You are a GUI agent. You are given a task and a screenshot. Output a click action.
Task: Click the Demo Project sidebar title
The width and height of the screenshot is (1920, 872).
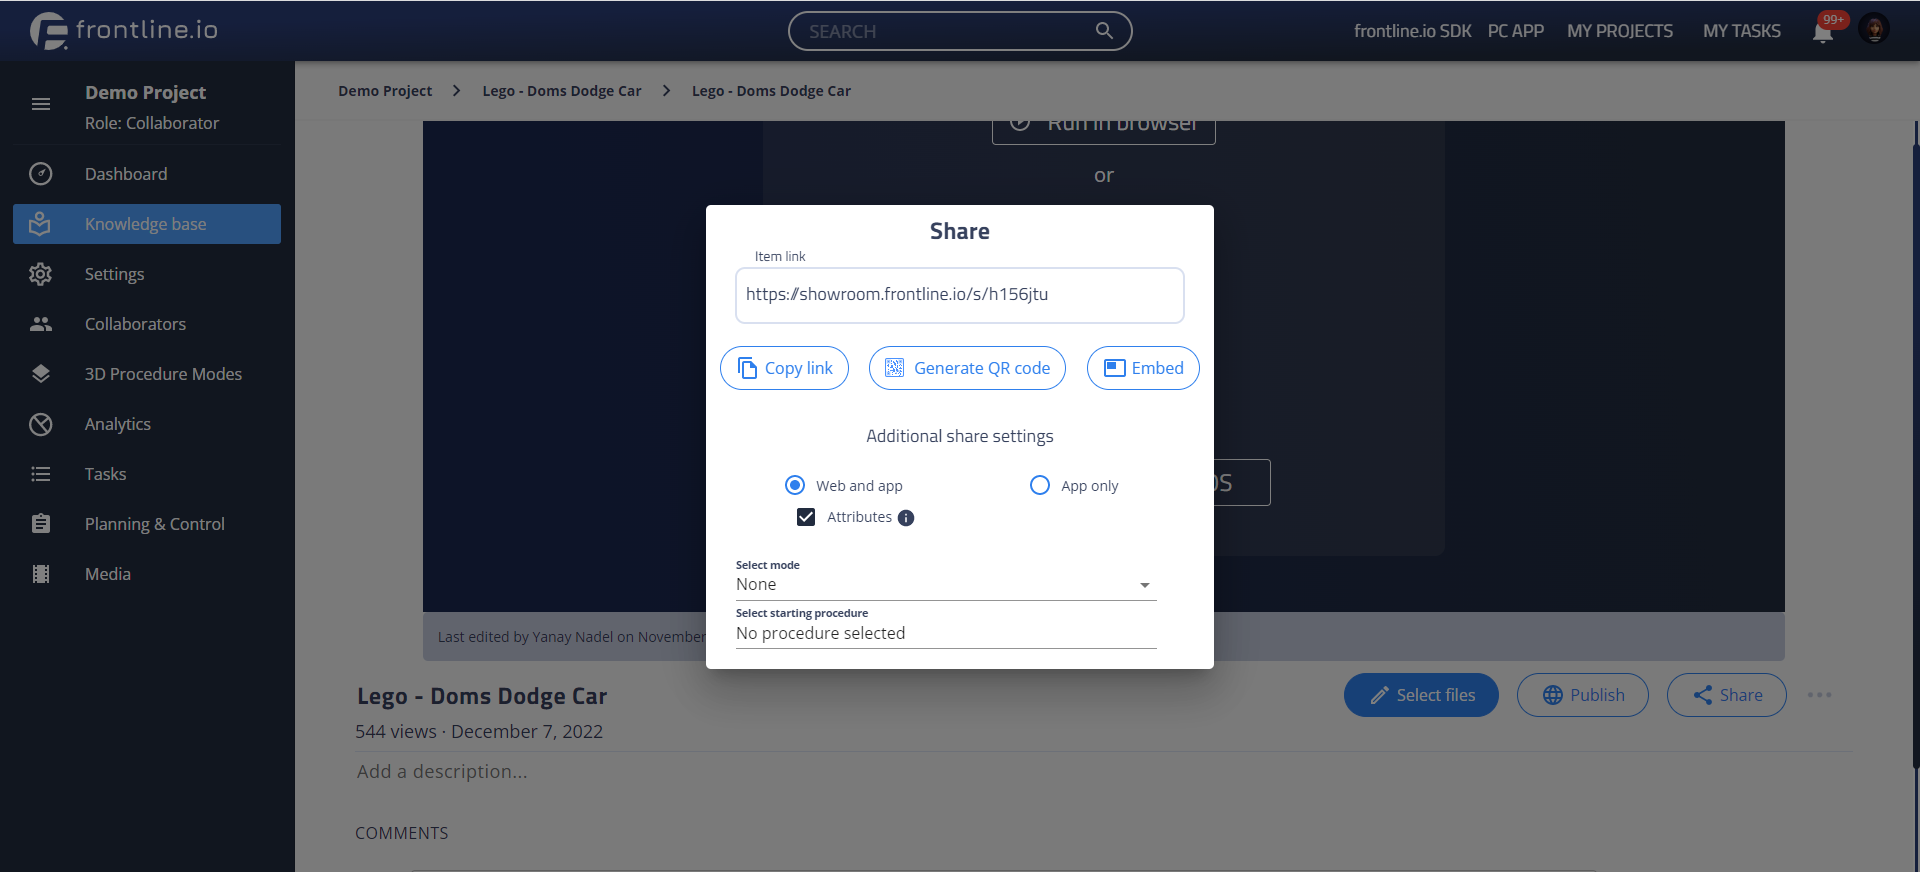[146, 93]
